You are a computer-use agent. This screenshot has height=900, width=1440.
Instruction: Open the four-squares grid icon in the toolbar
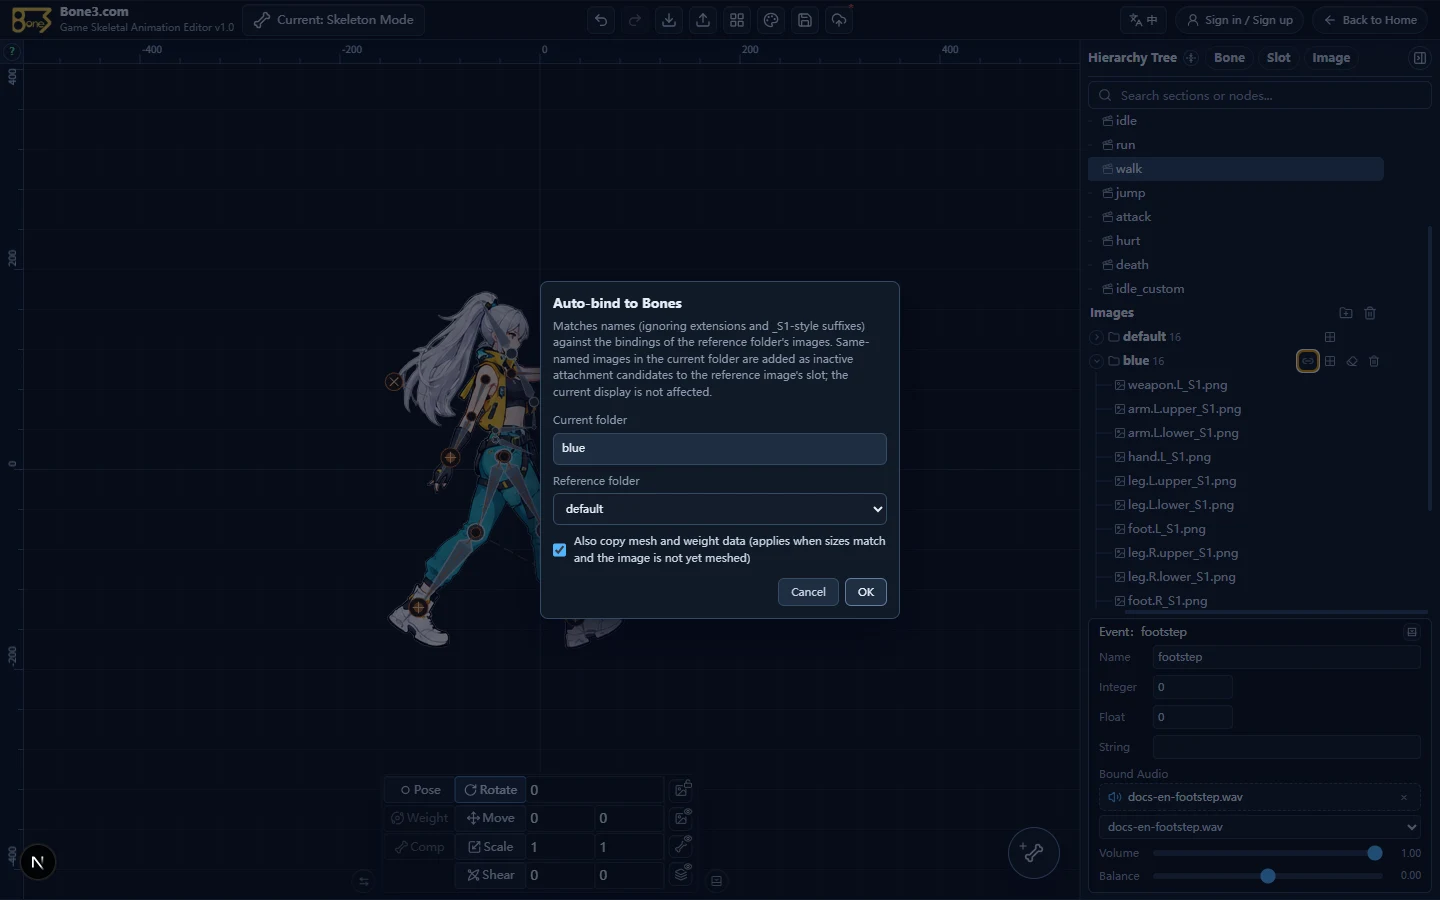(x=737, y=20)
